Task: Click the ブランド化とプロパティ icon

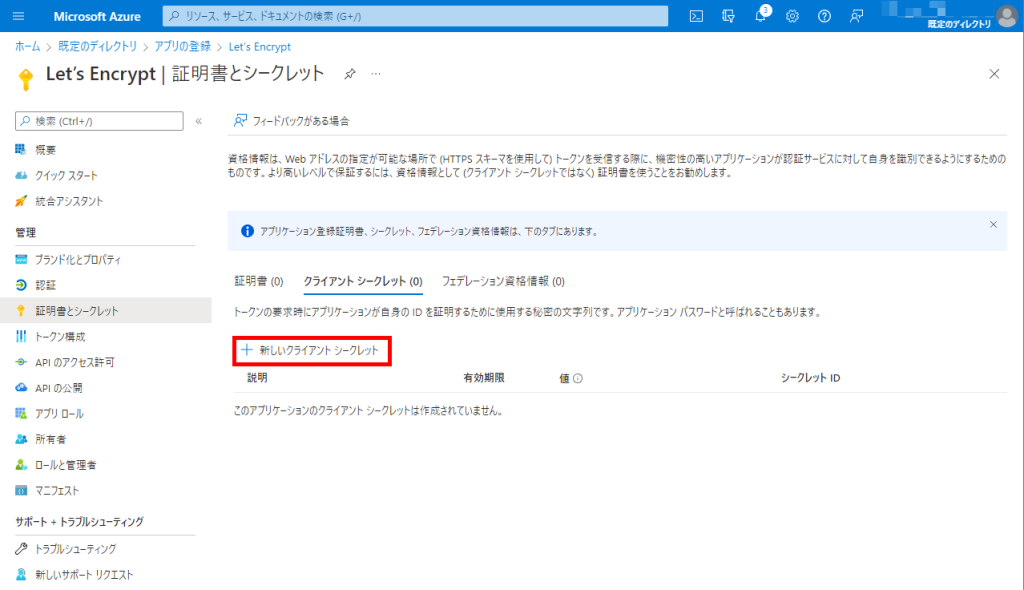Action: click(21, 259)
